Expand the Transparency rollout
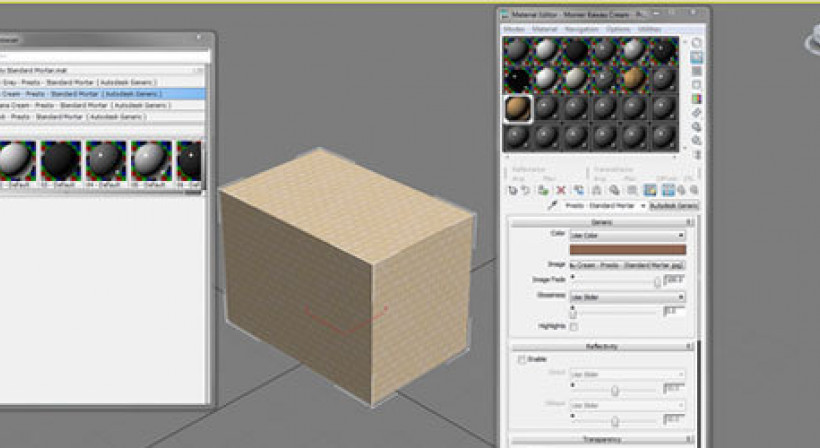Screen dimensions: 820x448 coord(602,440)
